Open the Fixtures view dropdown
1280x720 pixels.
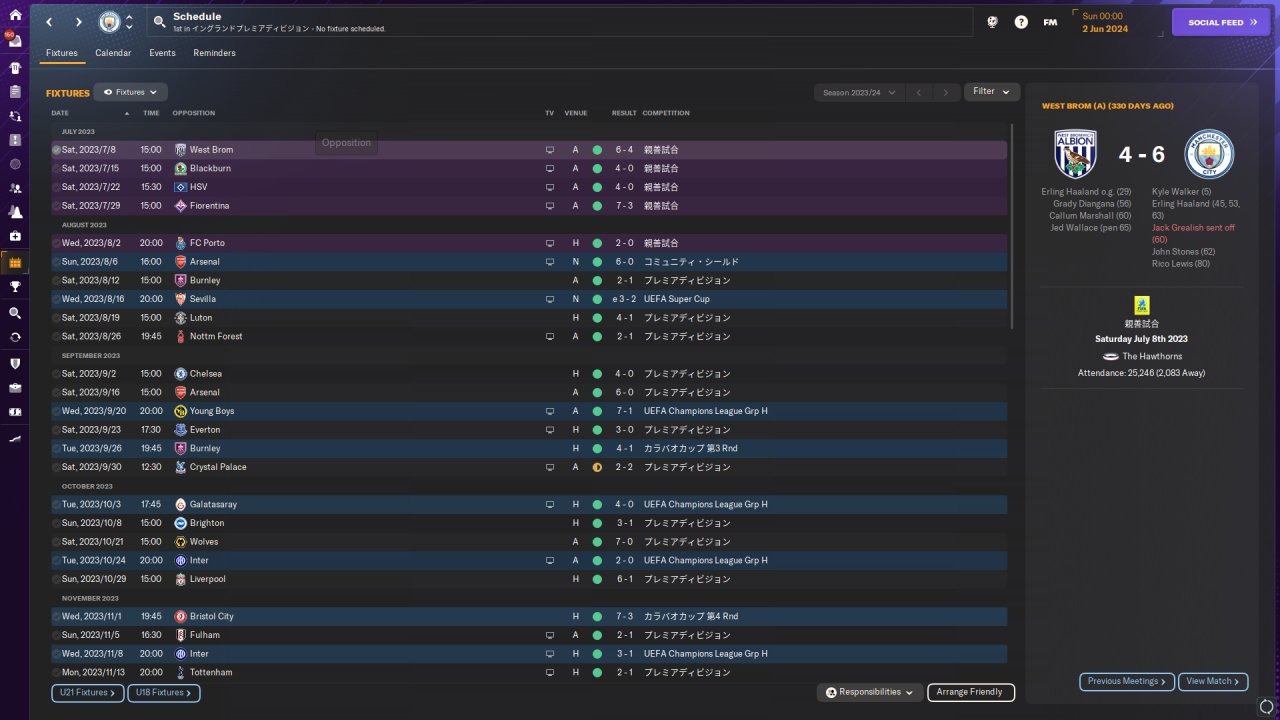130,92
